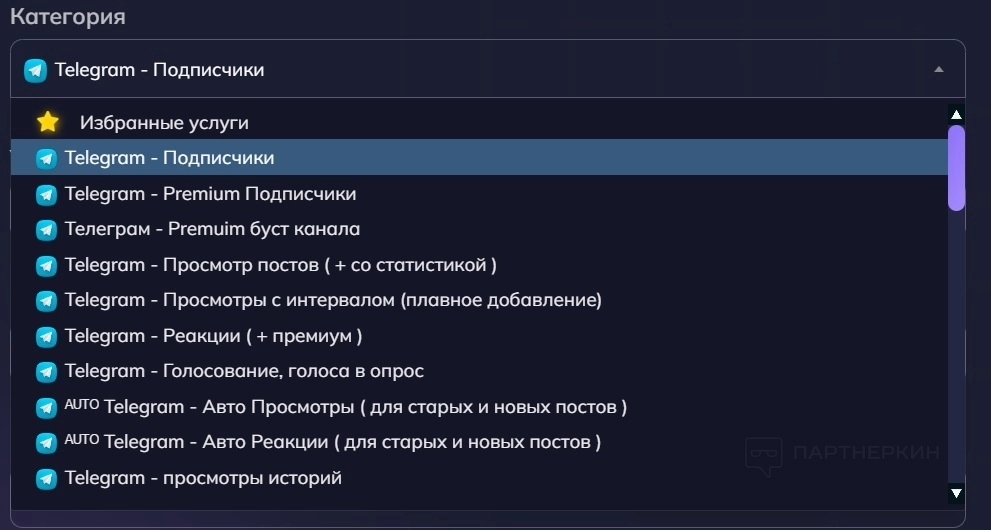Viewport: 991px width, 530px height.
Task: Click the star icon beside Избранные услуги
Action: [x=48, y=123]
